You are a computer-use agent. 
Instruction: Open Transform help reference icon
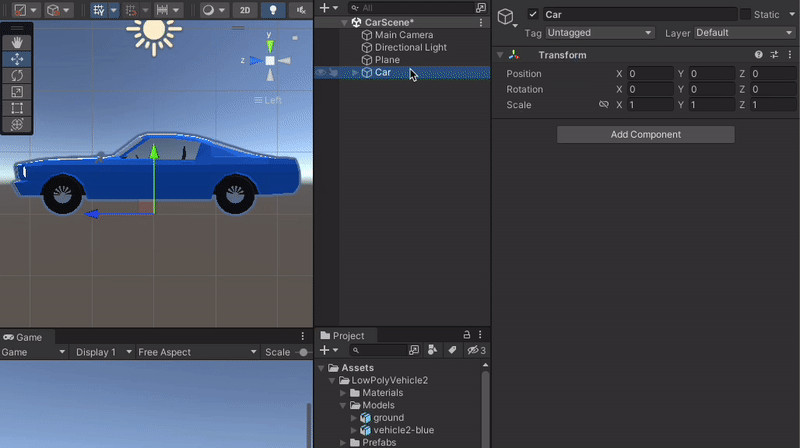click(x=759, y=55)
